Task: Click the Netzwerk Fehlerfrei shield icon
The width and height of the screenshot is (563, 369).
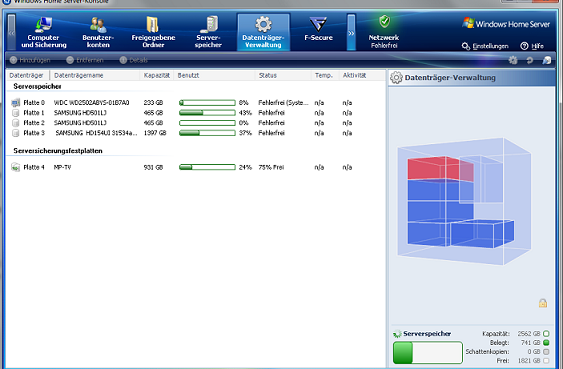Action: point(384,22)
